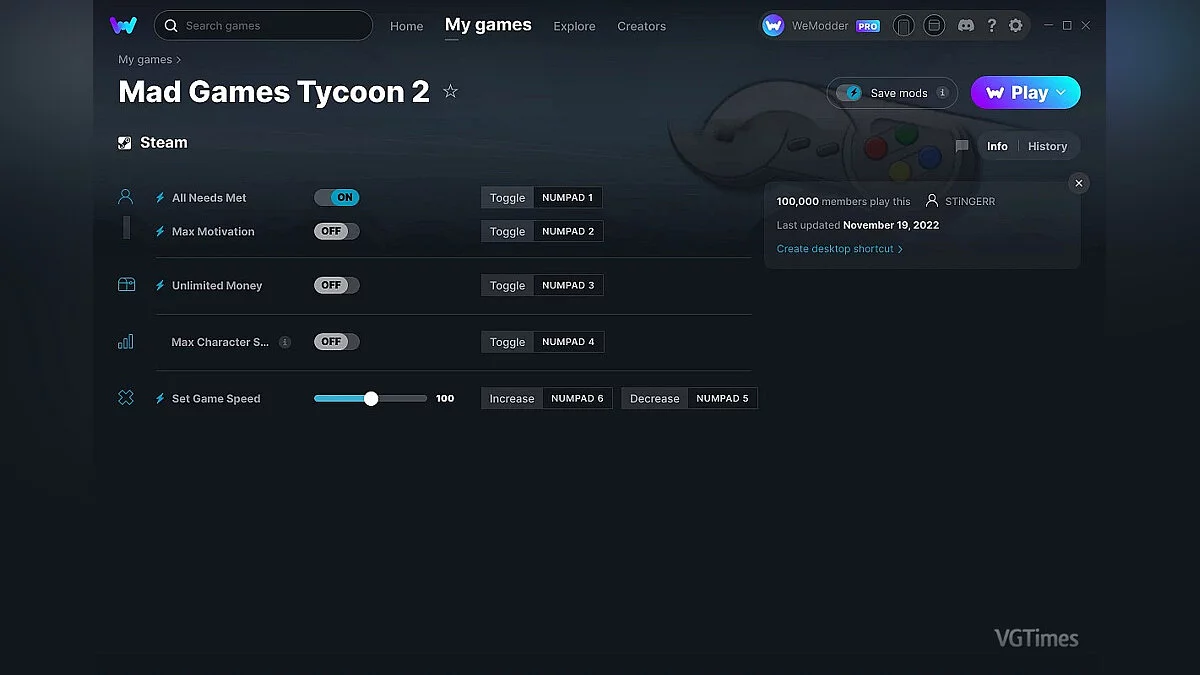
Task: Favorite the game with the star icon
Action: pos(450,91)
